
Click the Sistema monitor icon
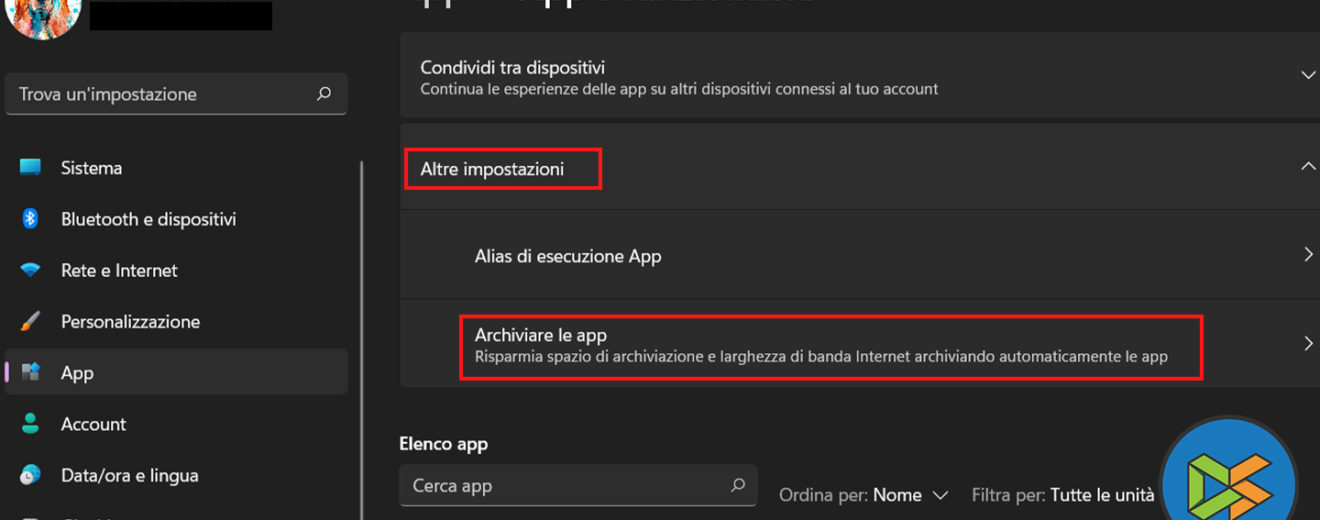point(30,168)
